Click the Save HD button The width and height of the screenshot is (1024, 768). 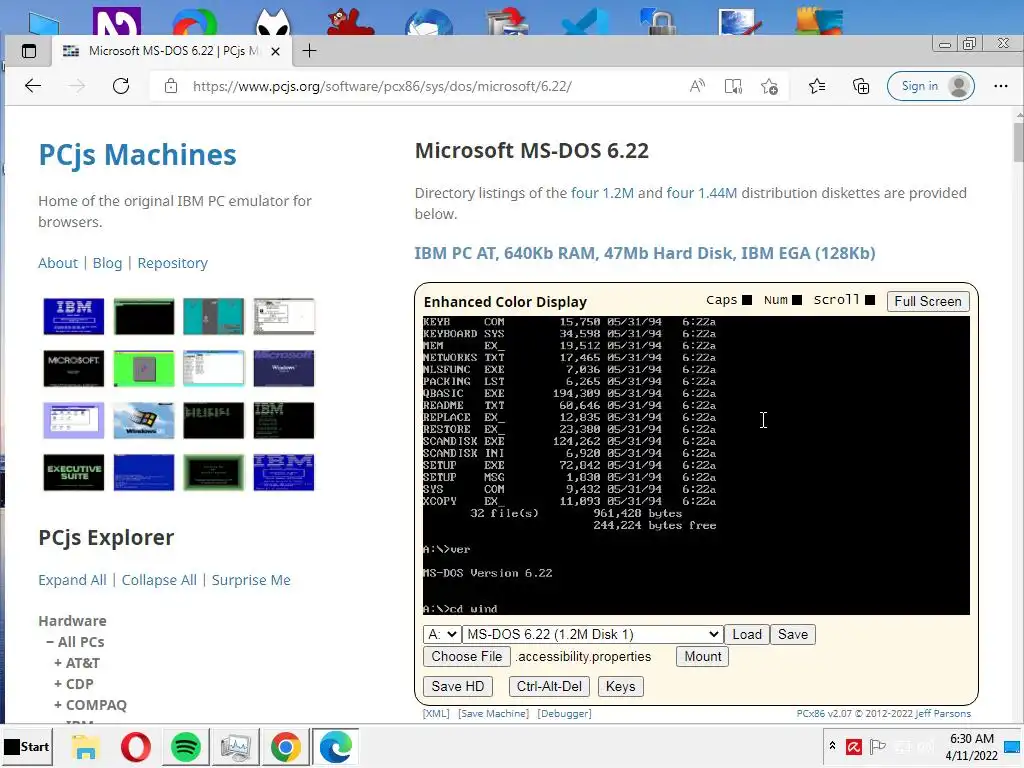(458, 686)
